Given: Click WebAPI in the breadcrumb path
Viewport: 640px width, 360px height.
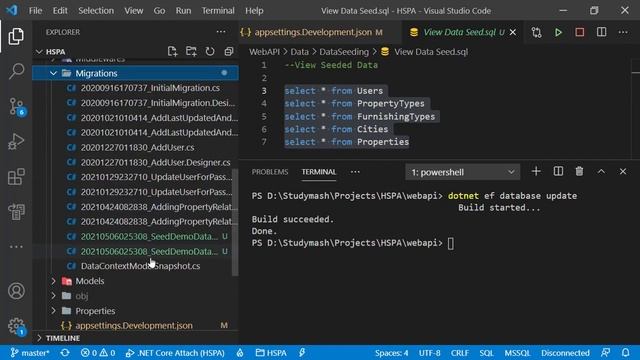Looking at the screenshot, I should pos(264,52).
